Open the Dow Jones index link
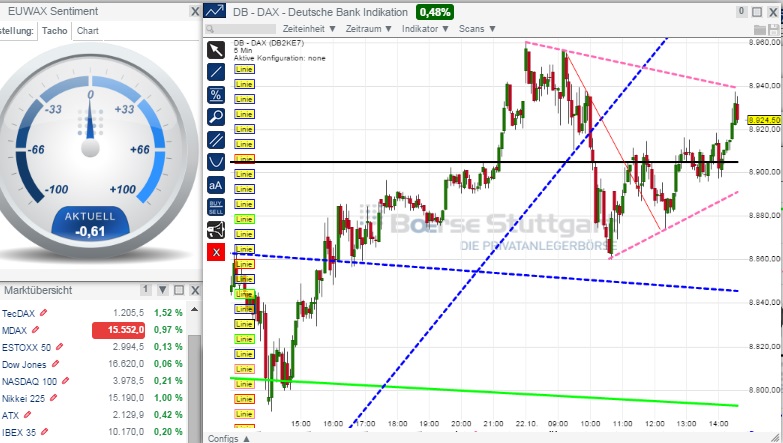The height and width of the screenshot is (443, 783). click(24, 364)
